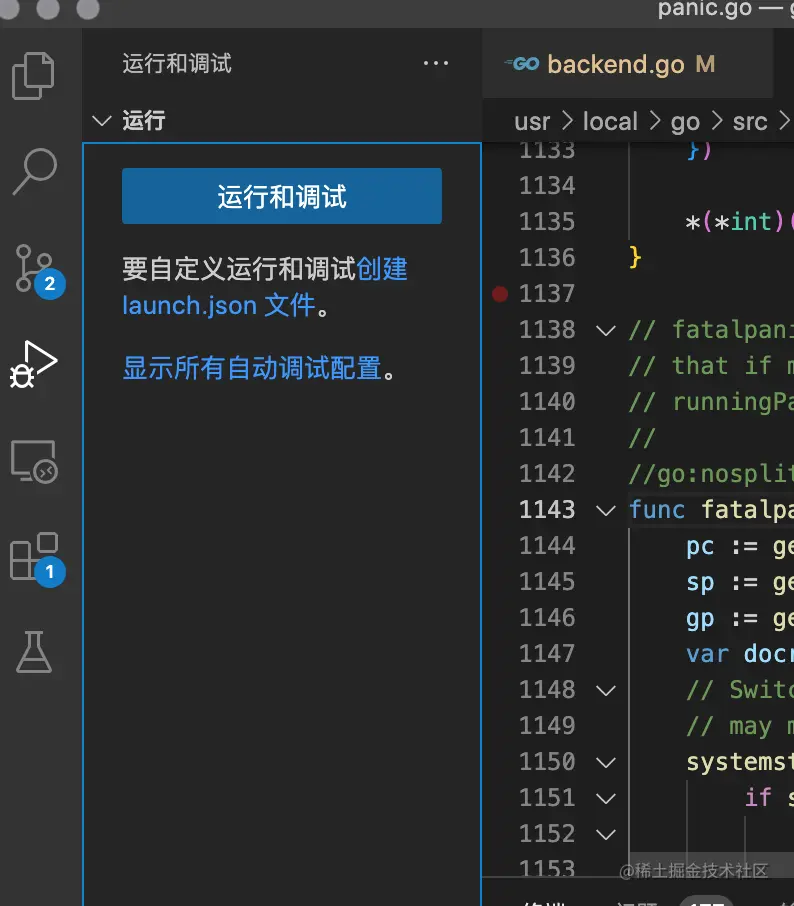Screen dimensions: 794x906
Task: Collapse the 运行 section
Action: (102, 121)
